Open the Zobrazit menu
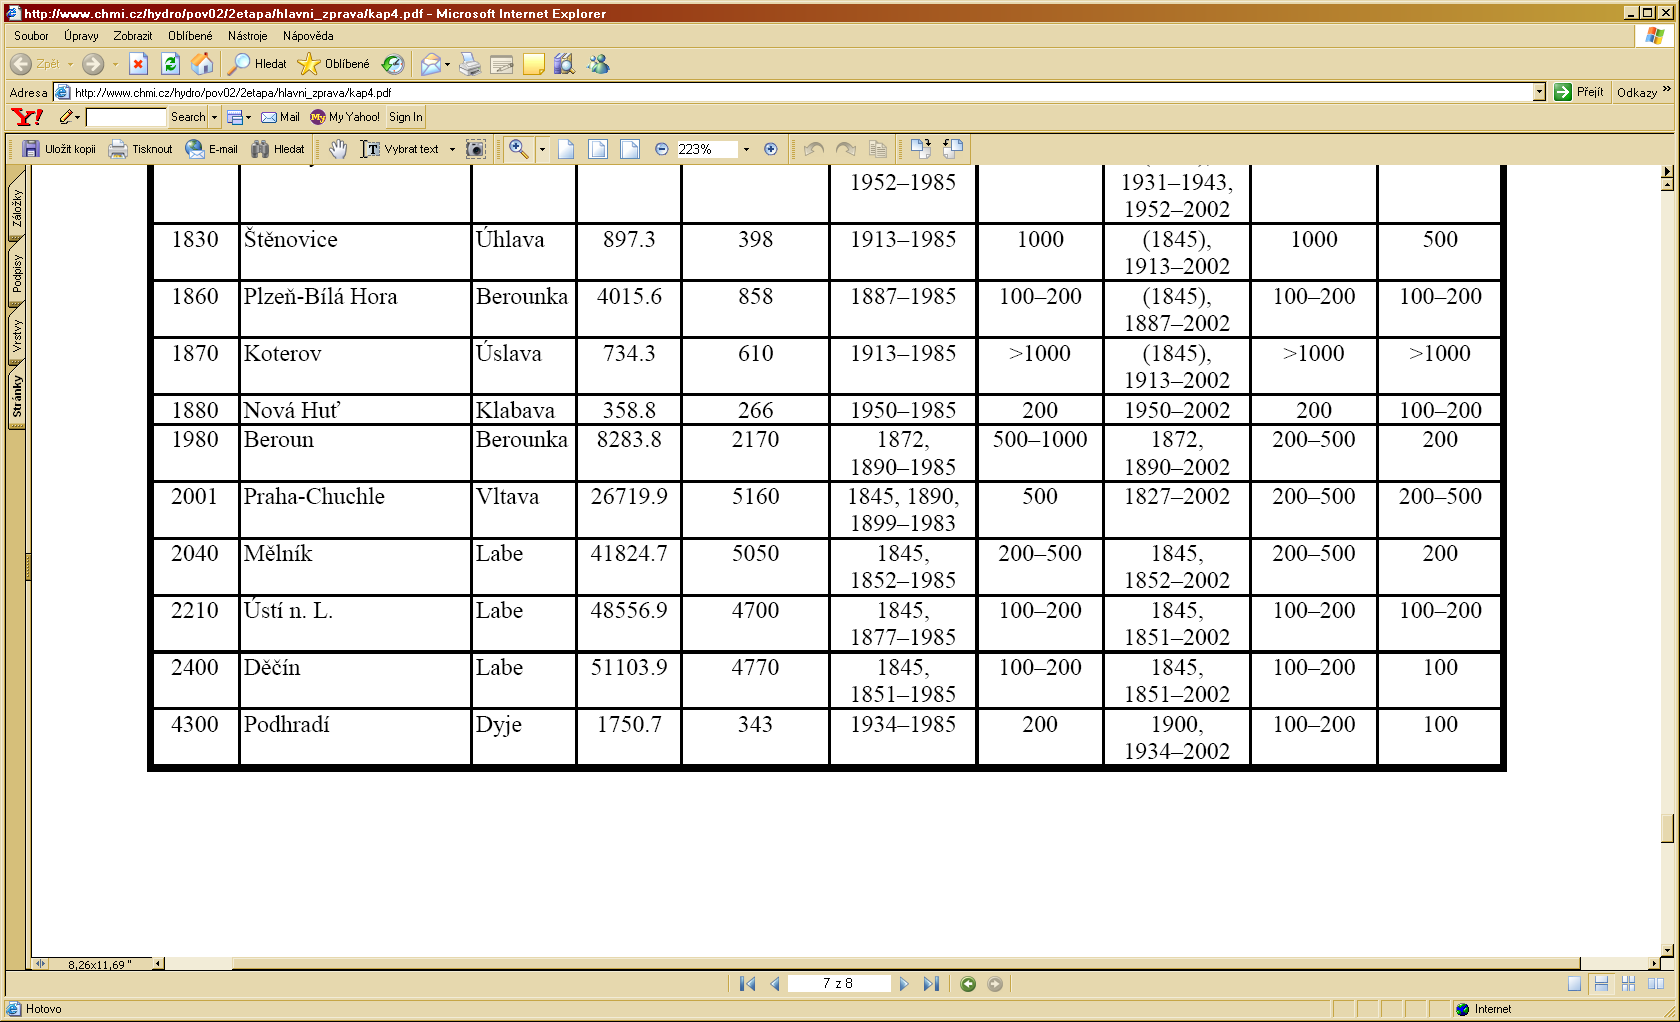The image size is (1680, 1022). coord(133,36)
